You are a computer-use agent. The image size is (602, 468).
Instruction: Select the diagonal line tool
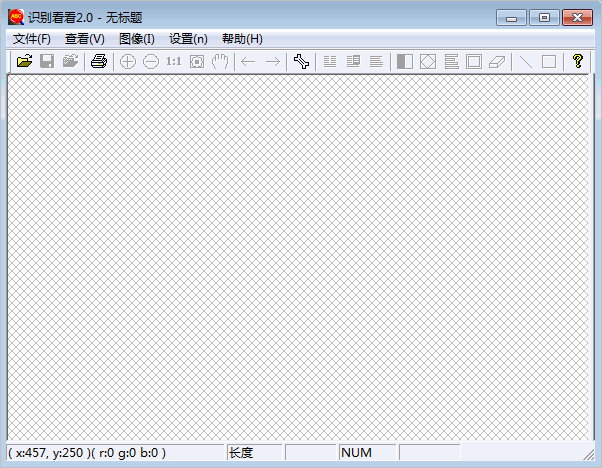[x=526, y=61]
